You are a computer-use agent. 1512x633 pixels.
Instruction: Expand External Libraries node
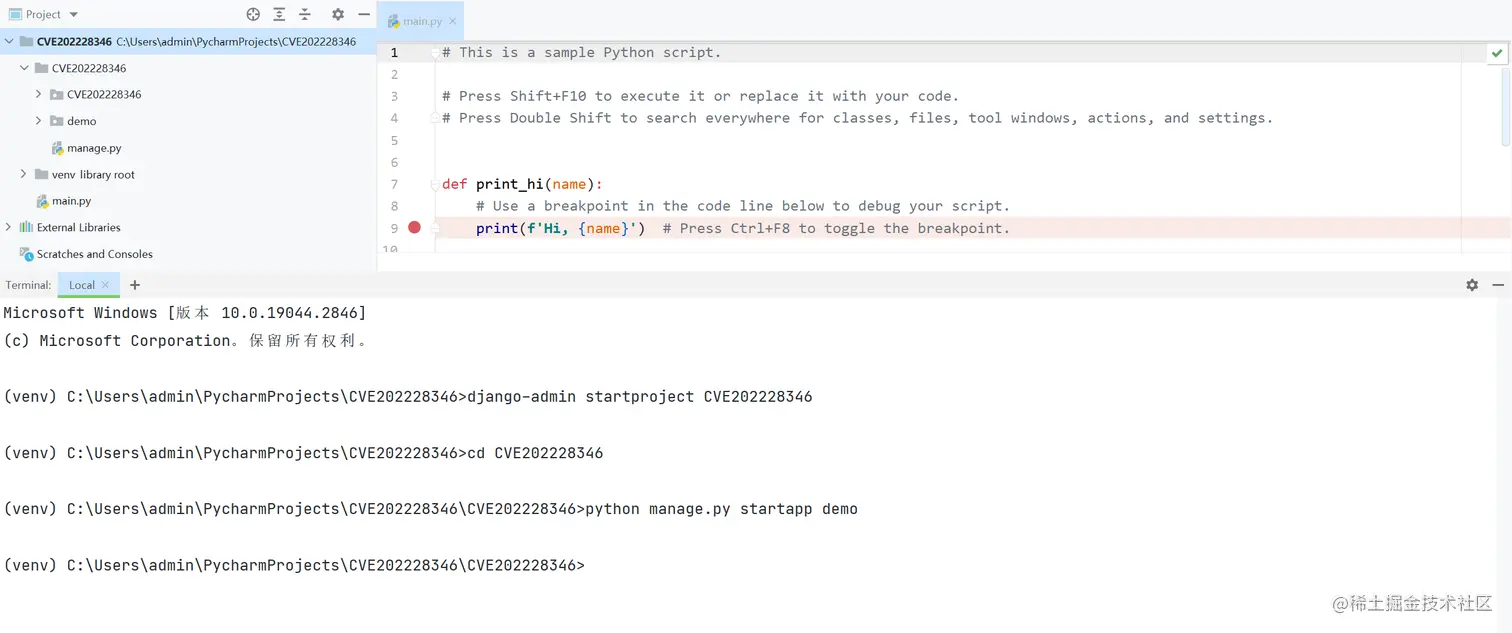coord(9,227)
